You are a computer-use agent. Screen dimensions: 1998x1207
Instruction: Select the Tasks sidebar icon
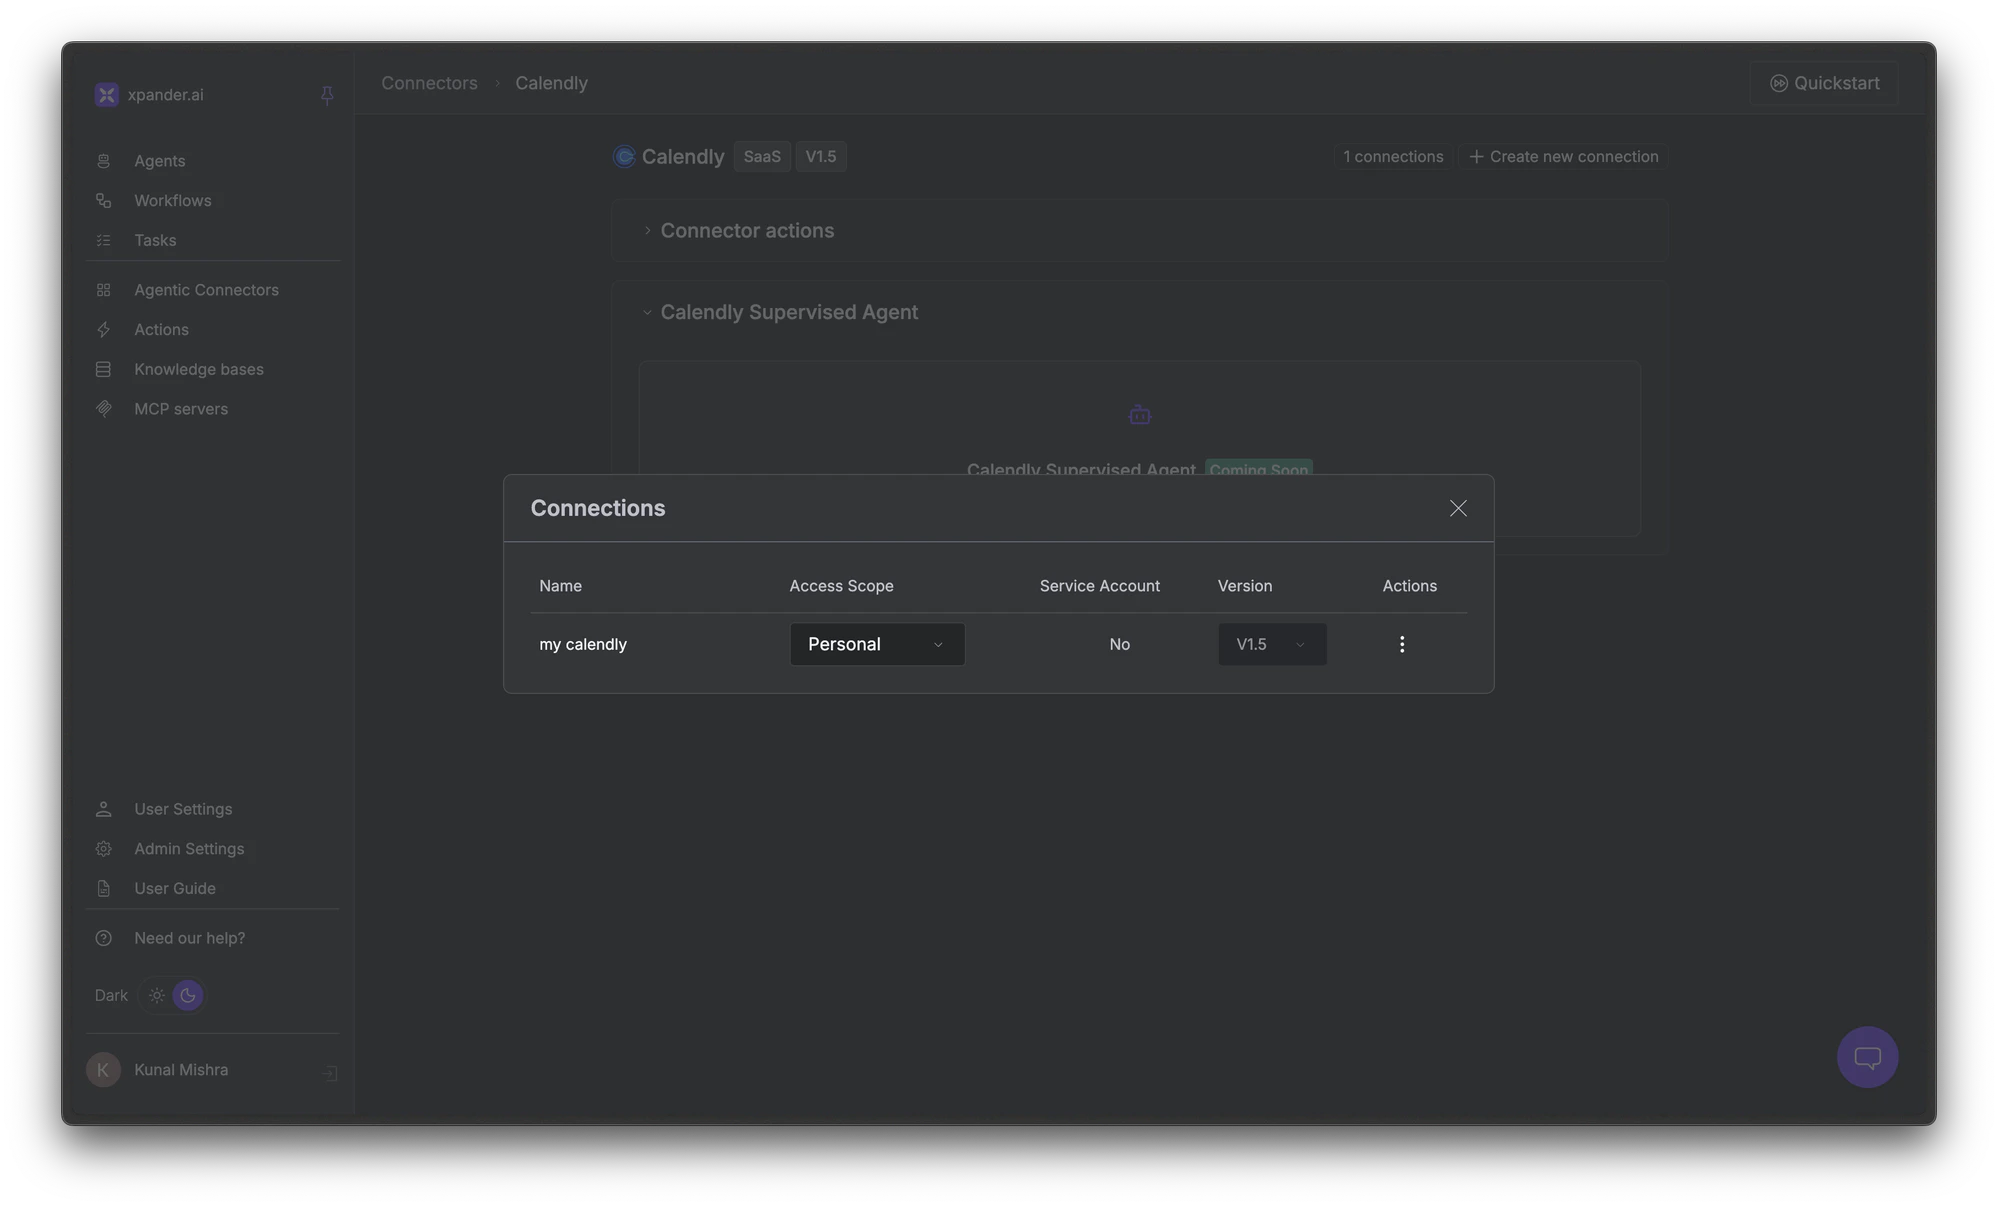click(105, 240)
